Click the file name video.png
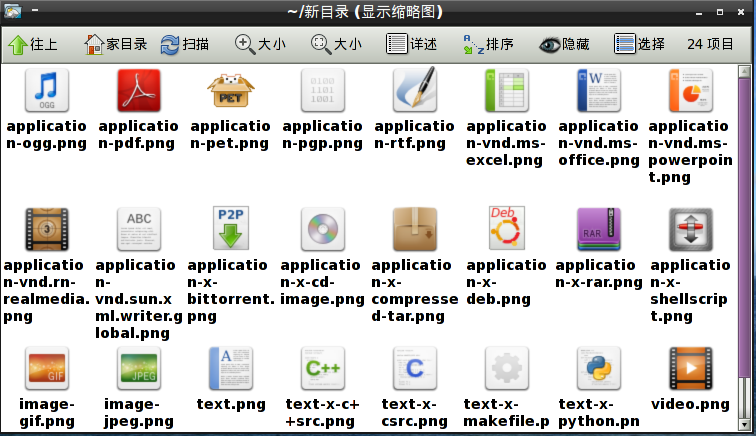 click(x=690, y=404)
